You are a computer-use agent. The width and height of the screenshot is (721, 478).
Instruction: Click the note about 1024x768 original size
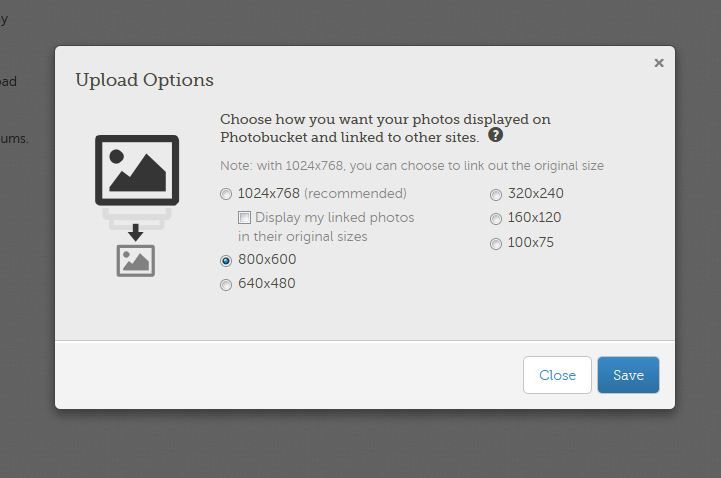412,166
